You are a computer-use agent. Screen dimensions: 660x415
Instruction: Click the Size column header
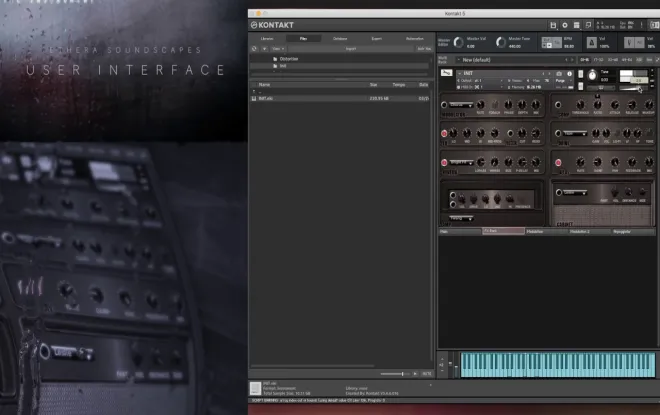pyautogui.click(x=373, y=85)
